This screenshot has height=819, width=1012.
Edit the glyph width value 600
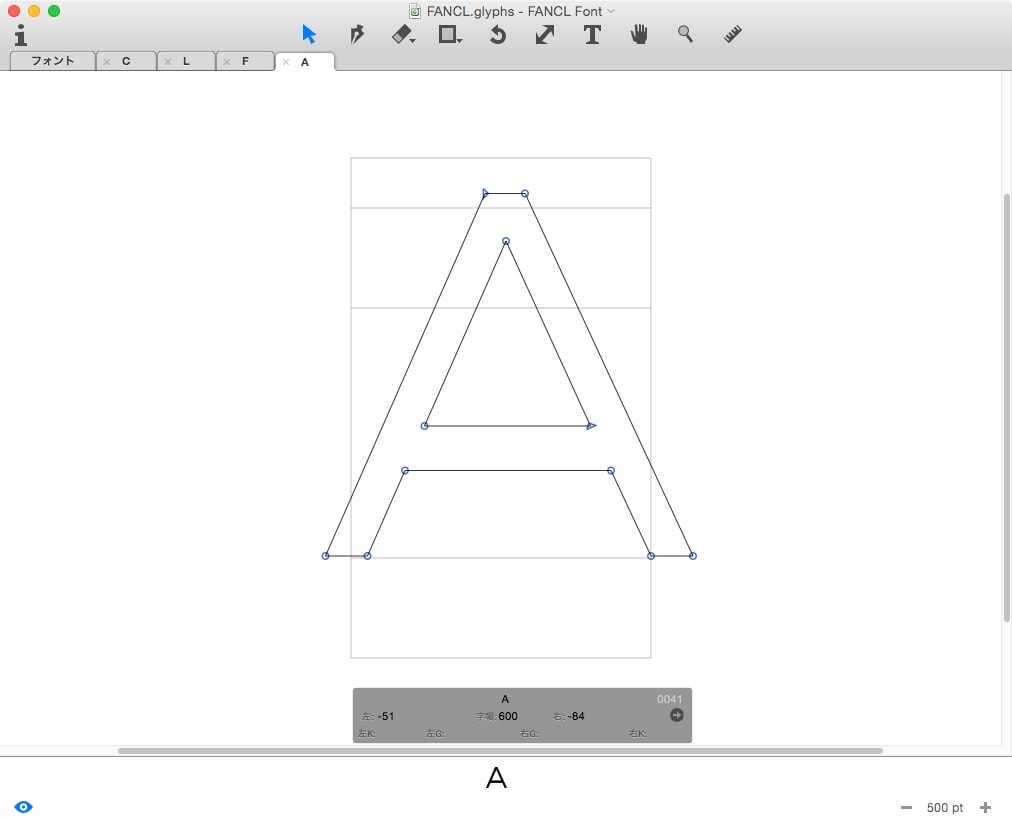[508, 716]
